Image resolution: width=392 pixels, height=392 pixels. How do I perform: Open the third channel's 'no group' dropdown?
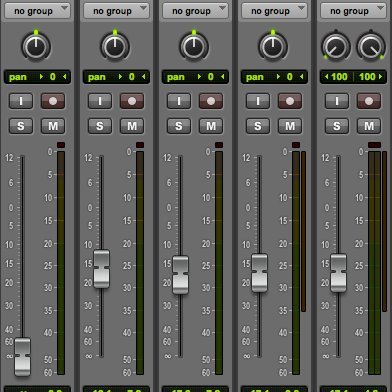click(195, 10)
